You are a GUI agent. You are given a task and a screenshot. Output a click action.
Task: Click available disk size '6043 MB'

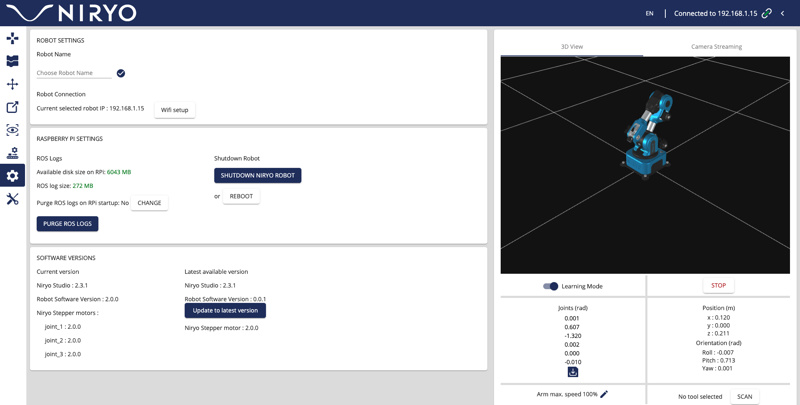tap(119, 172)
